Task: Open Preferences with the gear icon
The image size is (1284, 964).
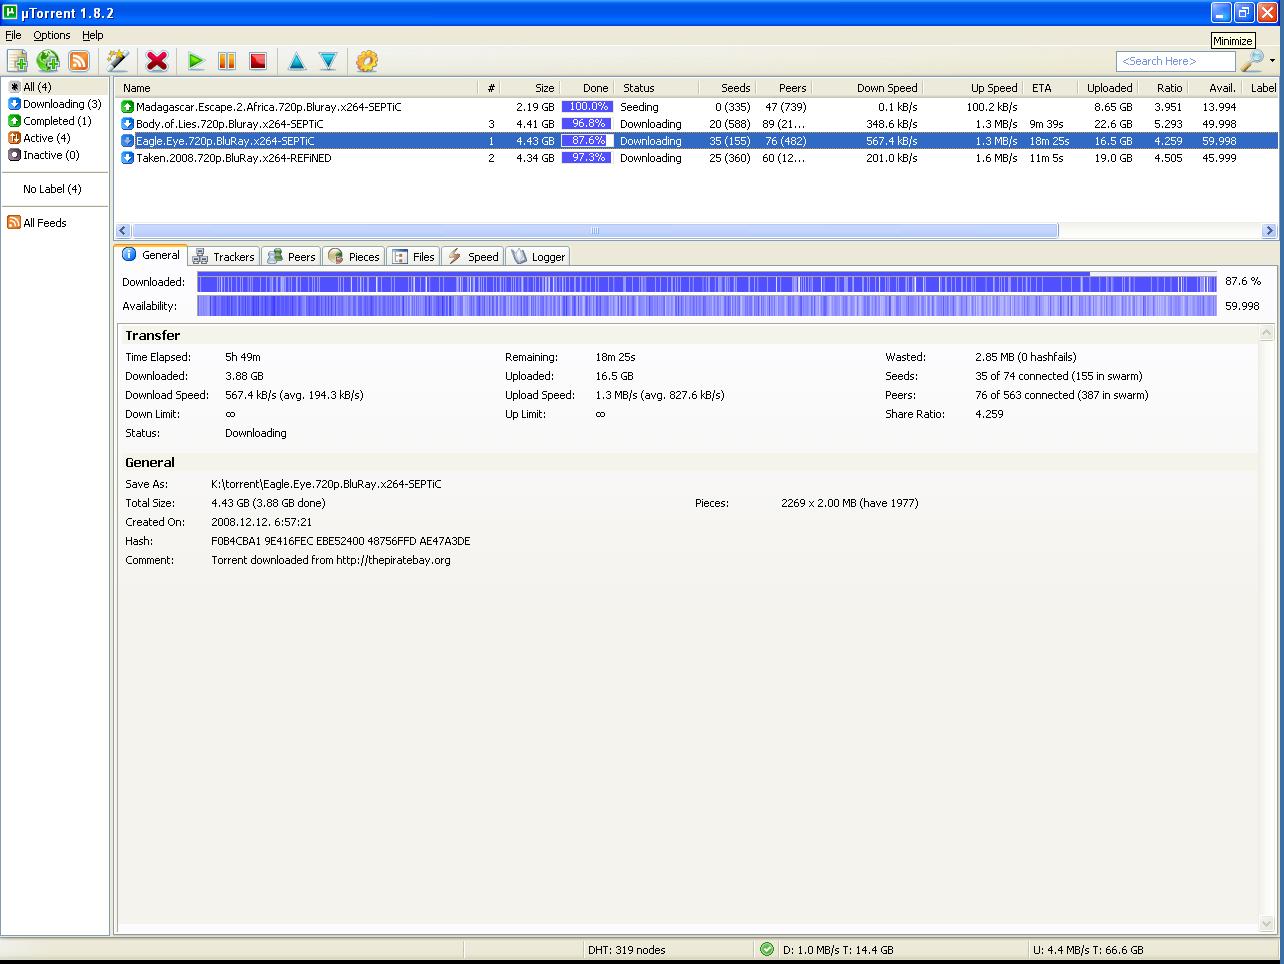Action: click(x=367, y=61)
